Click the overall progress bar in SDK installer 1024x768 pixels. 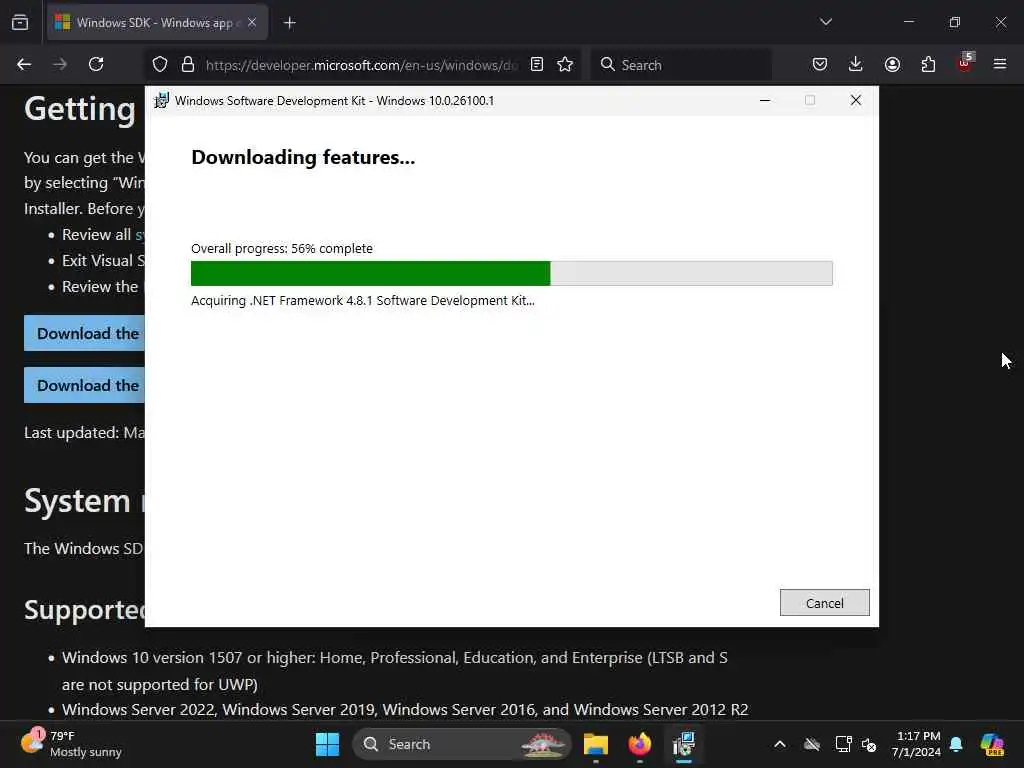coord(511,273)
